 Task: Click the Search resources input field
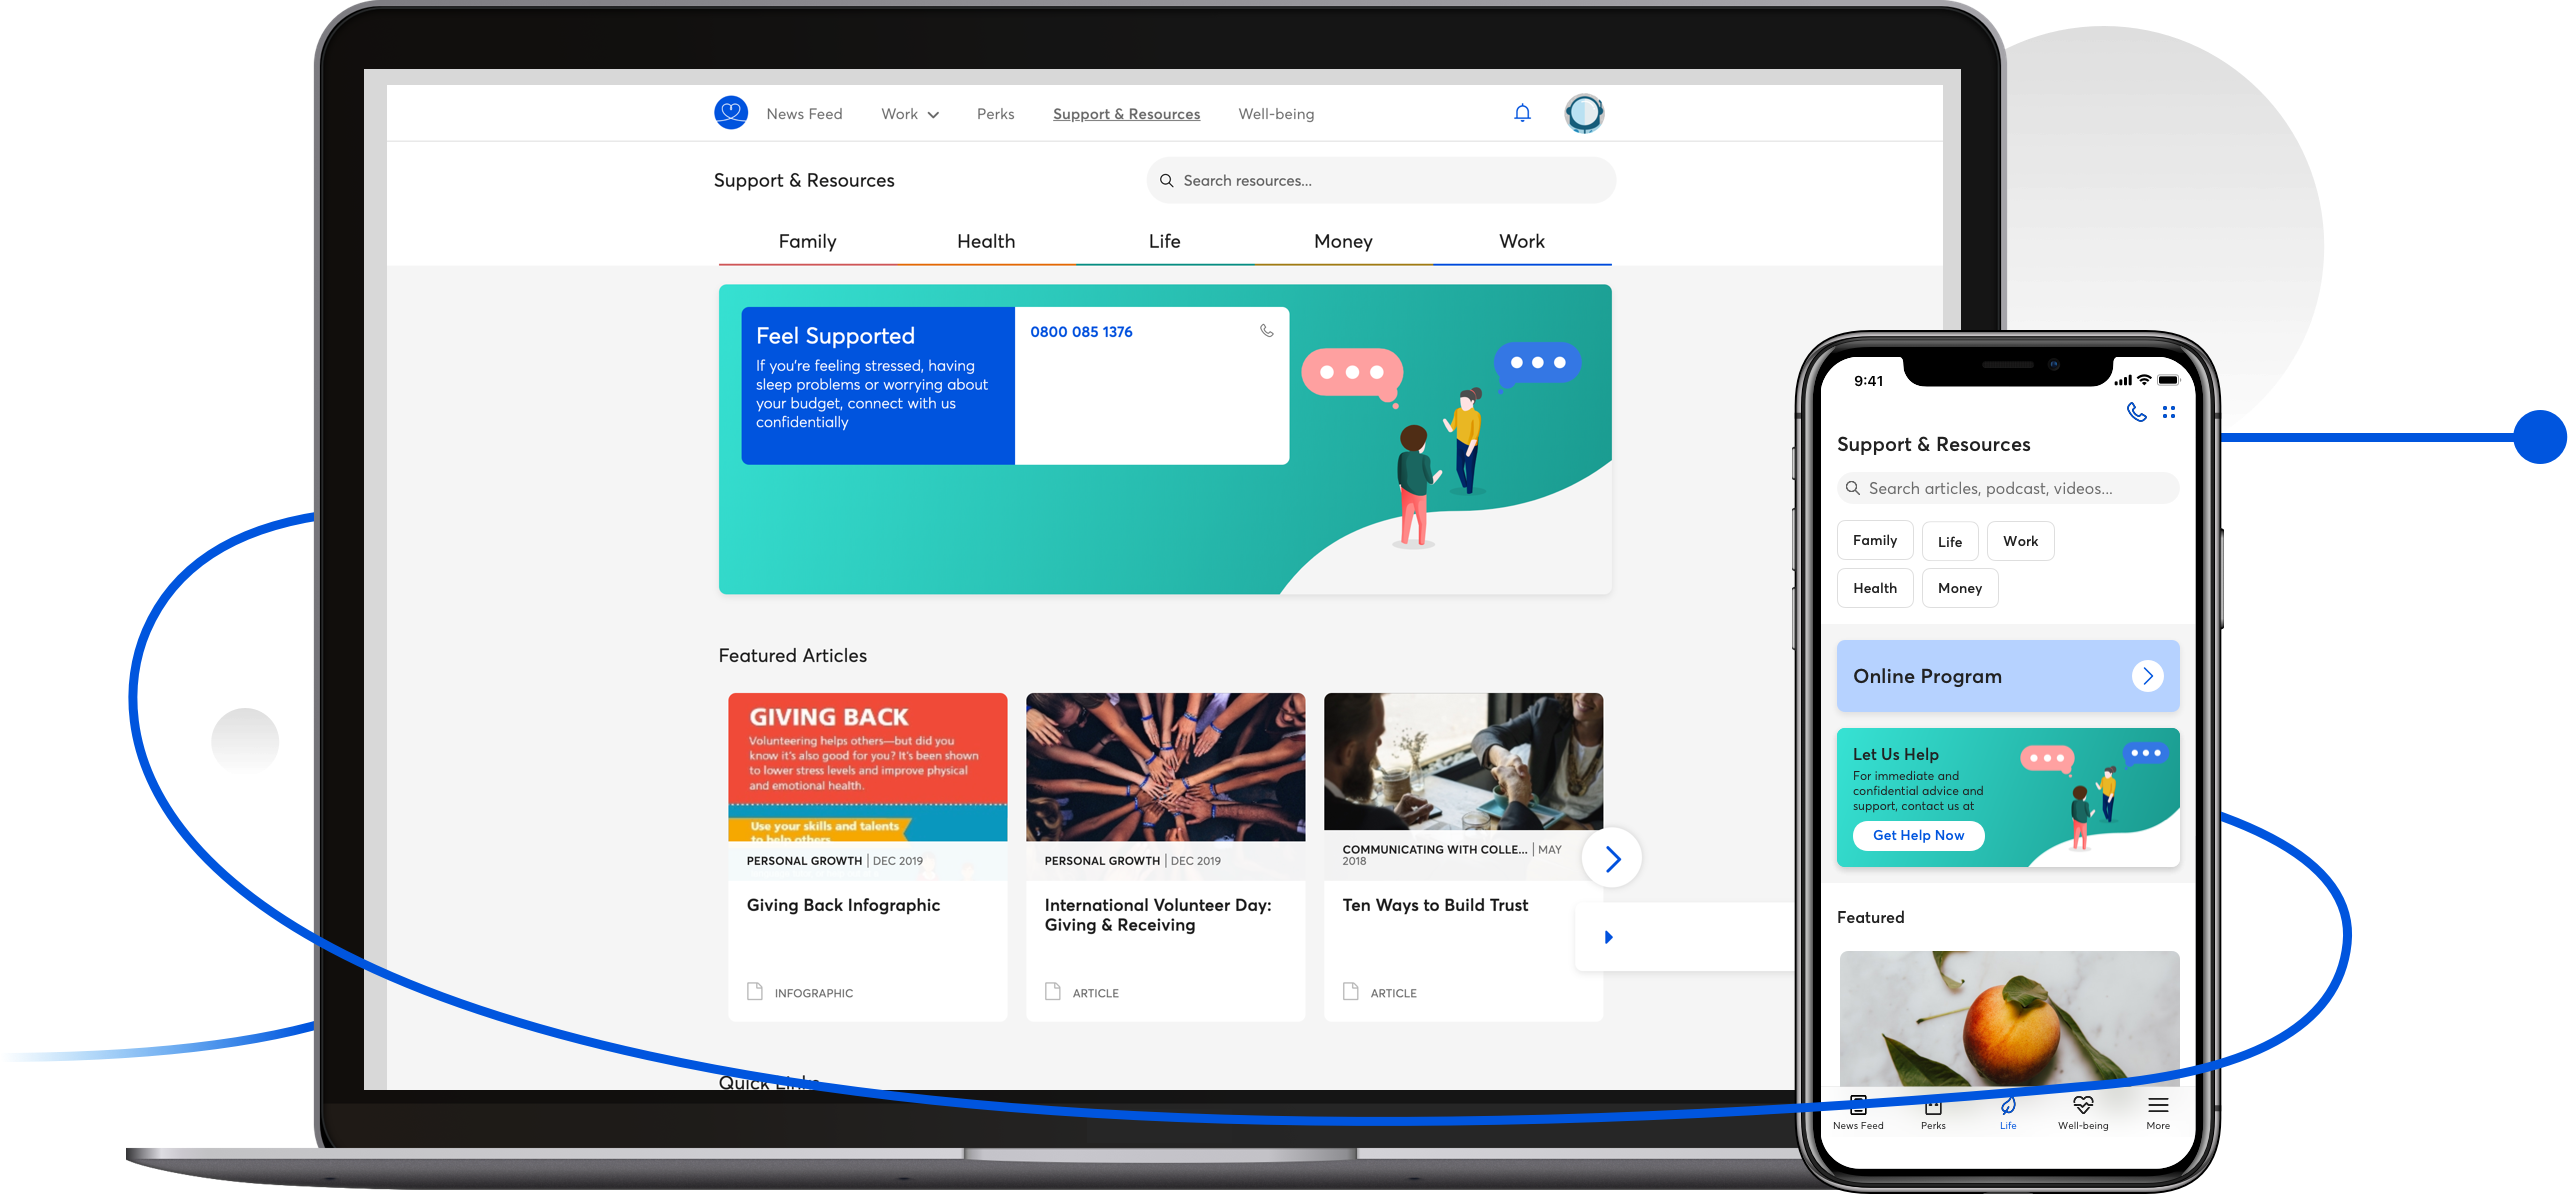click(1380, 181)
